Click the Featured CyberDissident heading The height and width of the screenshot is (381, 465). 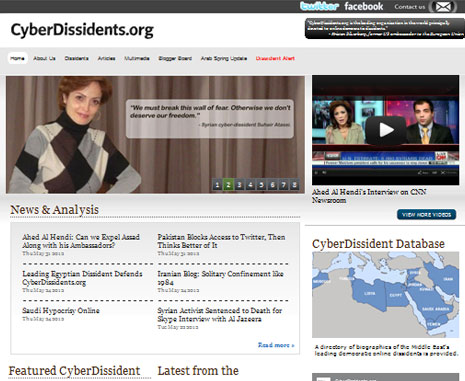pos(74,371)
